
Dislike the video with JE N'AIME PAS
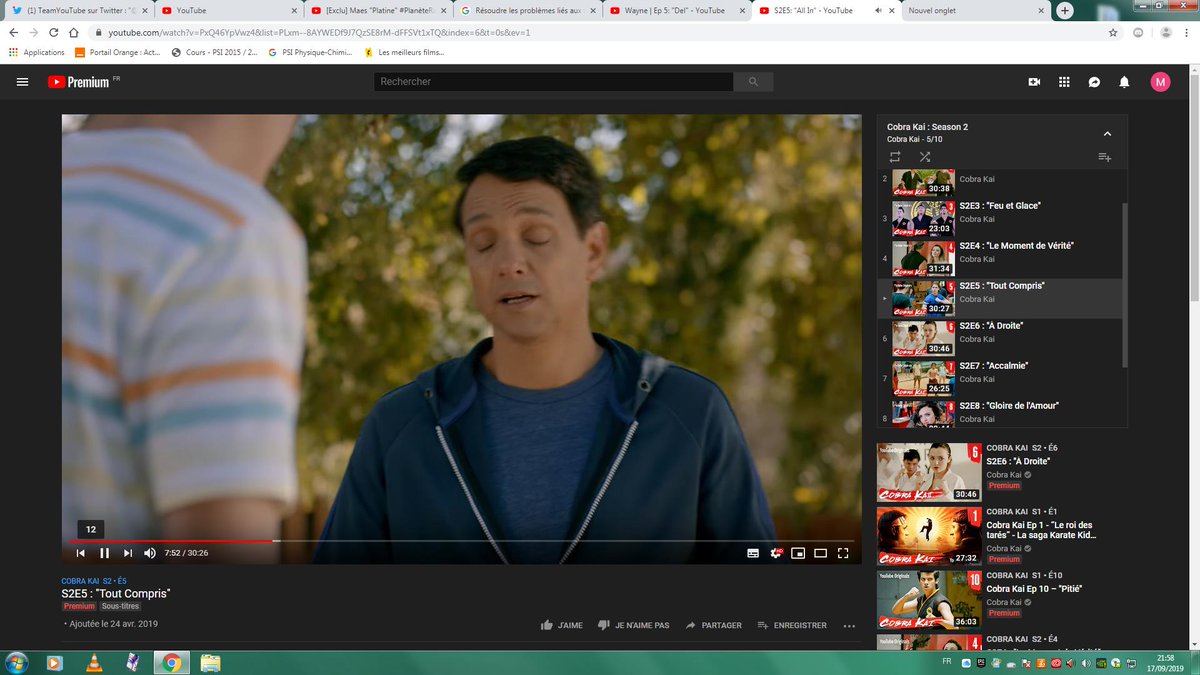pos(633,625)
